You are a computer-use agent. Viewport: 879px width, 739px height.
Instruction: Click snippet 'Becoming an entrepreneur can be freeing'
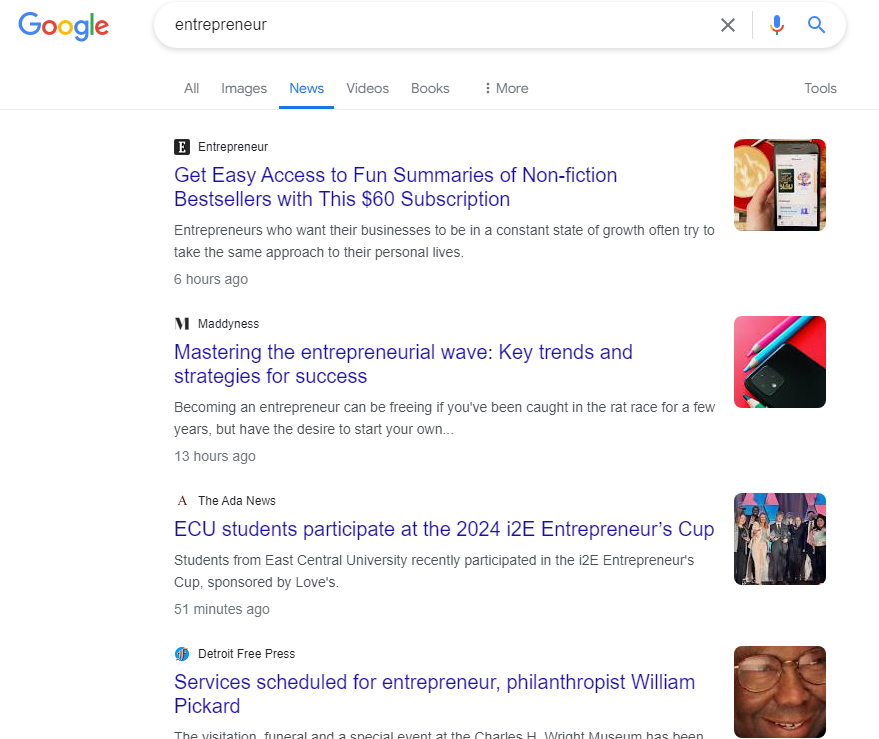coord(444,418)
